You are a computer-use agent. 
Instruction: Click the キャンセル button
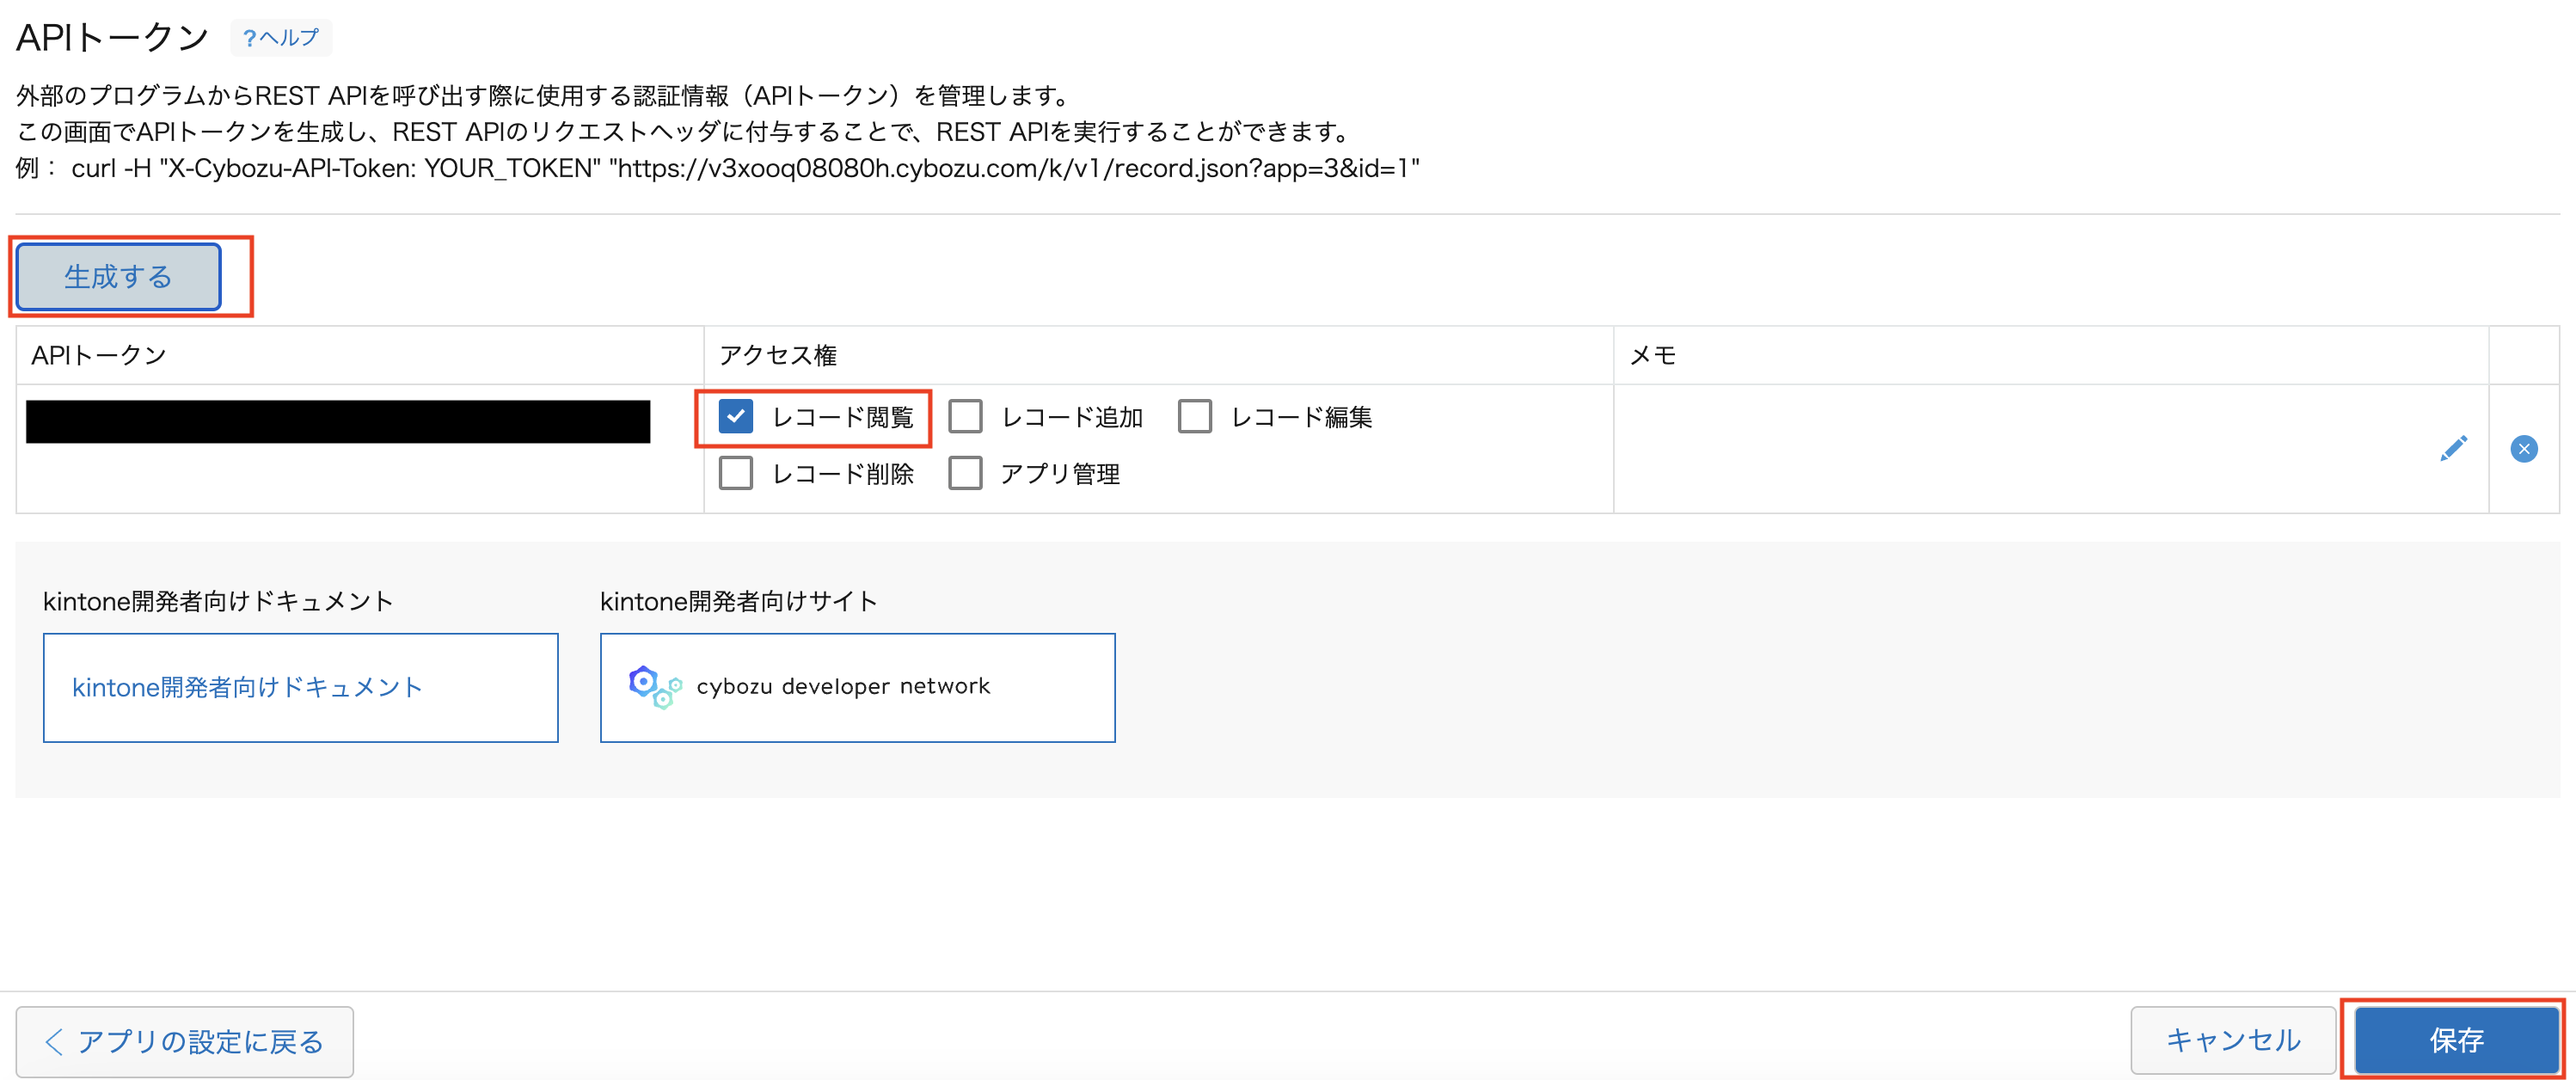pos(2232,1040)
